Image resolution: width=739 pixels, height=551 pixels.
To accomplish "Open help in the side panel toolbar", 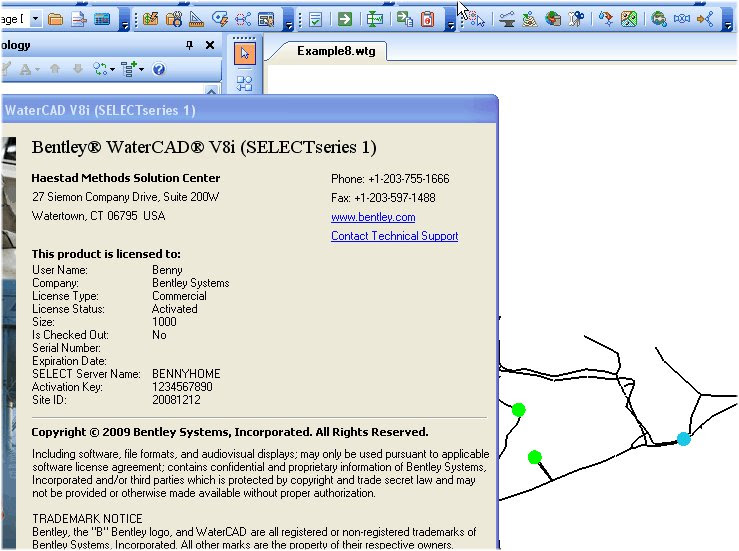I will (x=159, y=70).
